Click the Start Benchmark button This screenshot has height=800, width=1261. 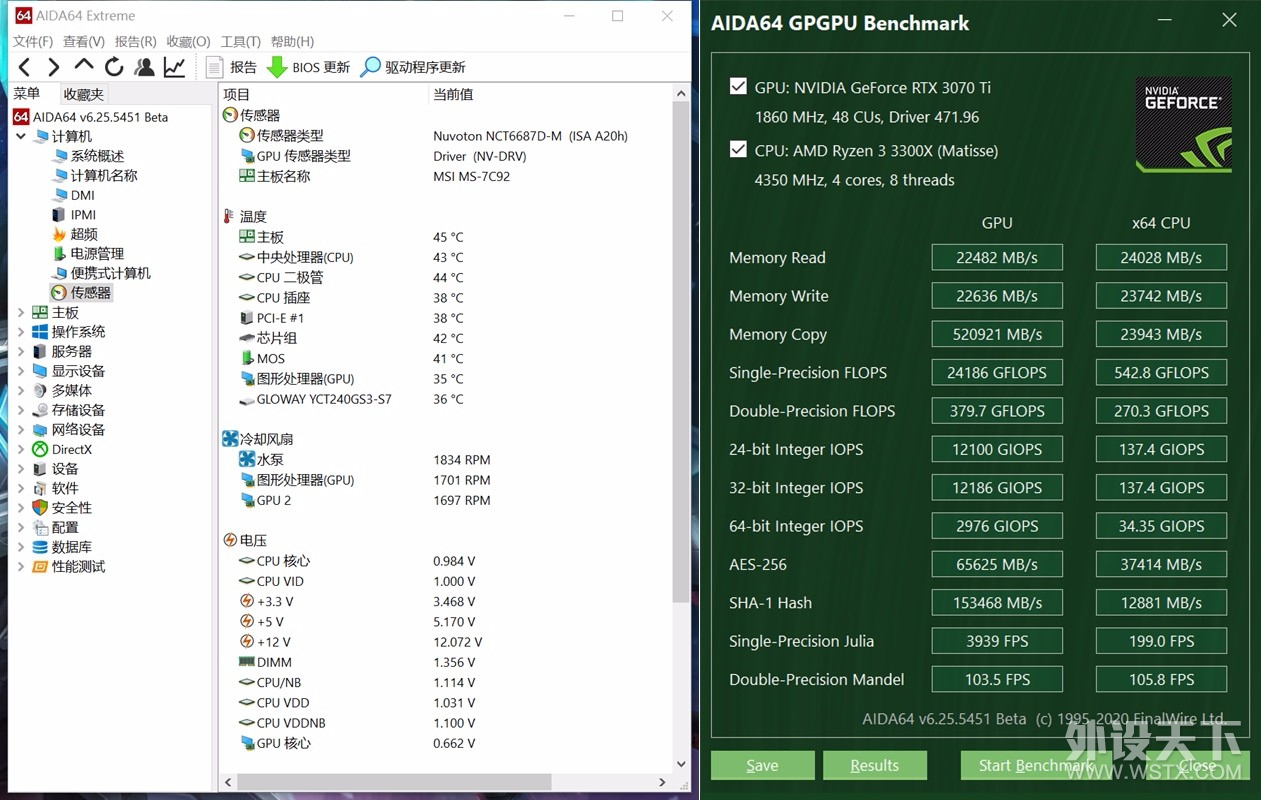tap(1036, 765)
